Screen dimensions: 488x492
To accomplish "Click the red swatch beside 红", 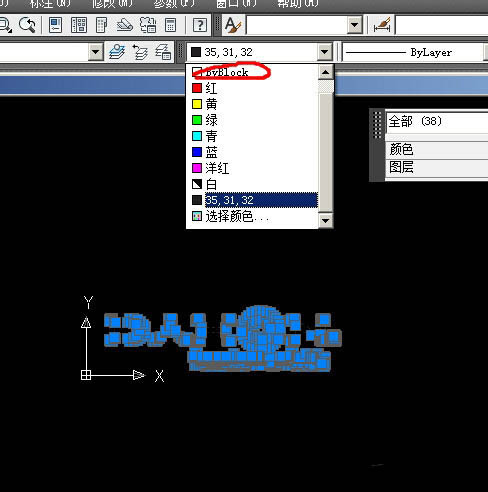I will click(x=197, y=88).
